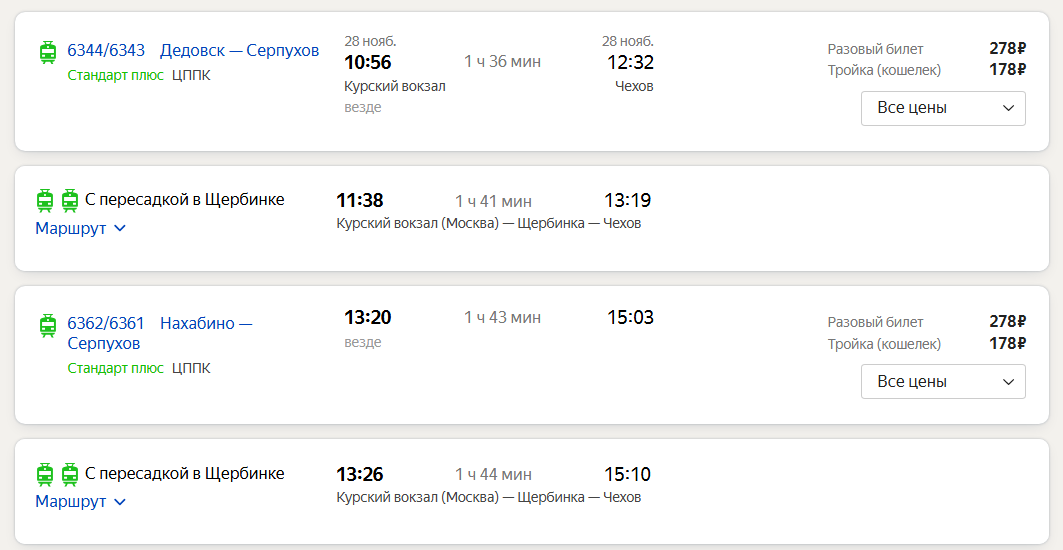Image resolution: width=1063 pixels, height=550 pixels.
Task: Expand Все цены dropdown for 13:20 train
Action: pyautogui.click(x=943, y=381)
